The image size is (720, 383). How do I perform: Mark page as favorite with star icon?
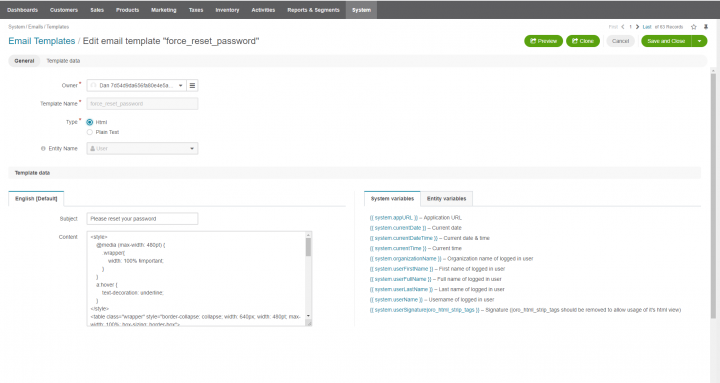coord(694,27)
